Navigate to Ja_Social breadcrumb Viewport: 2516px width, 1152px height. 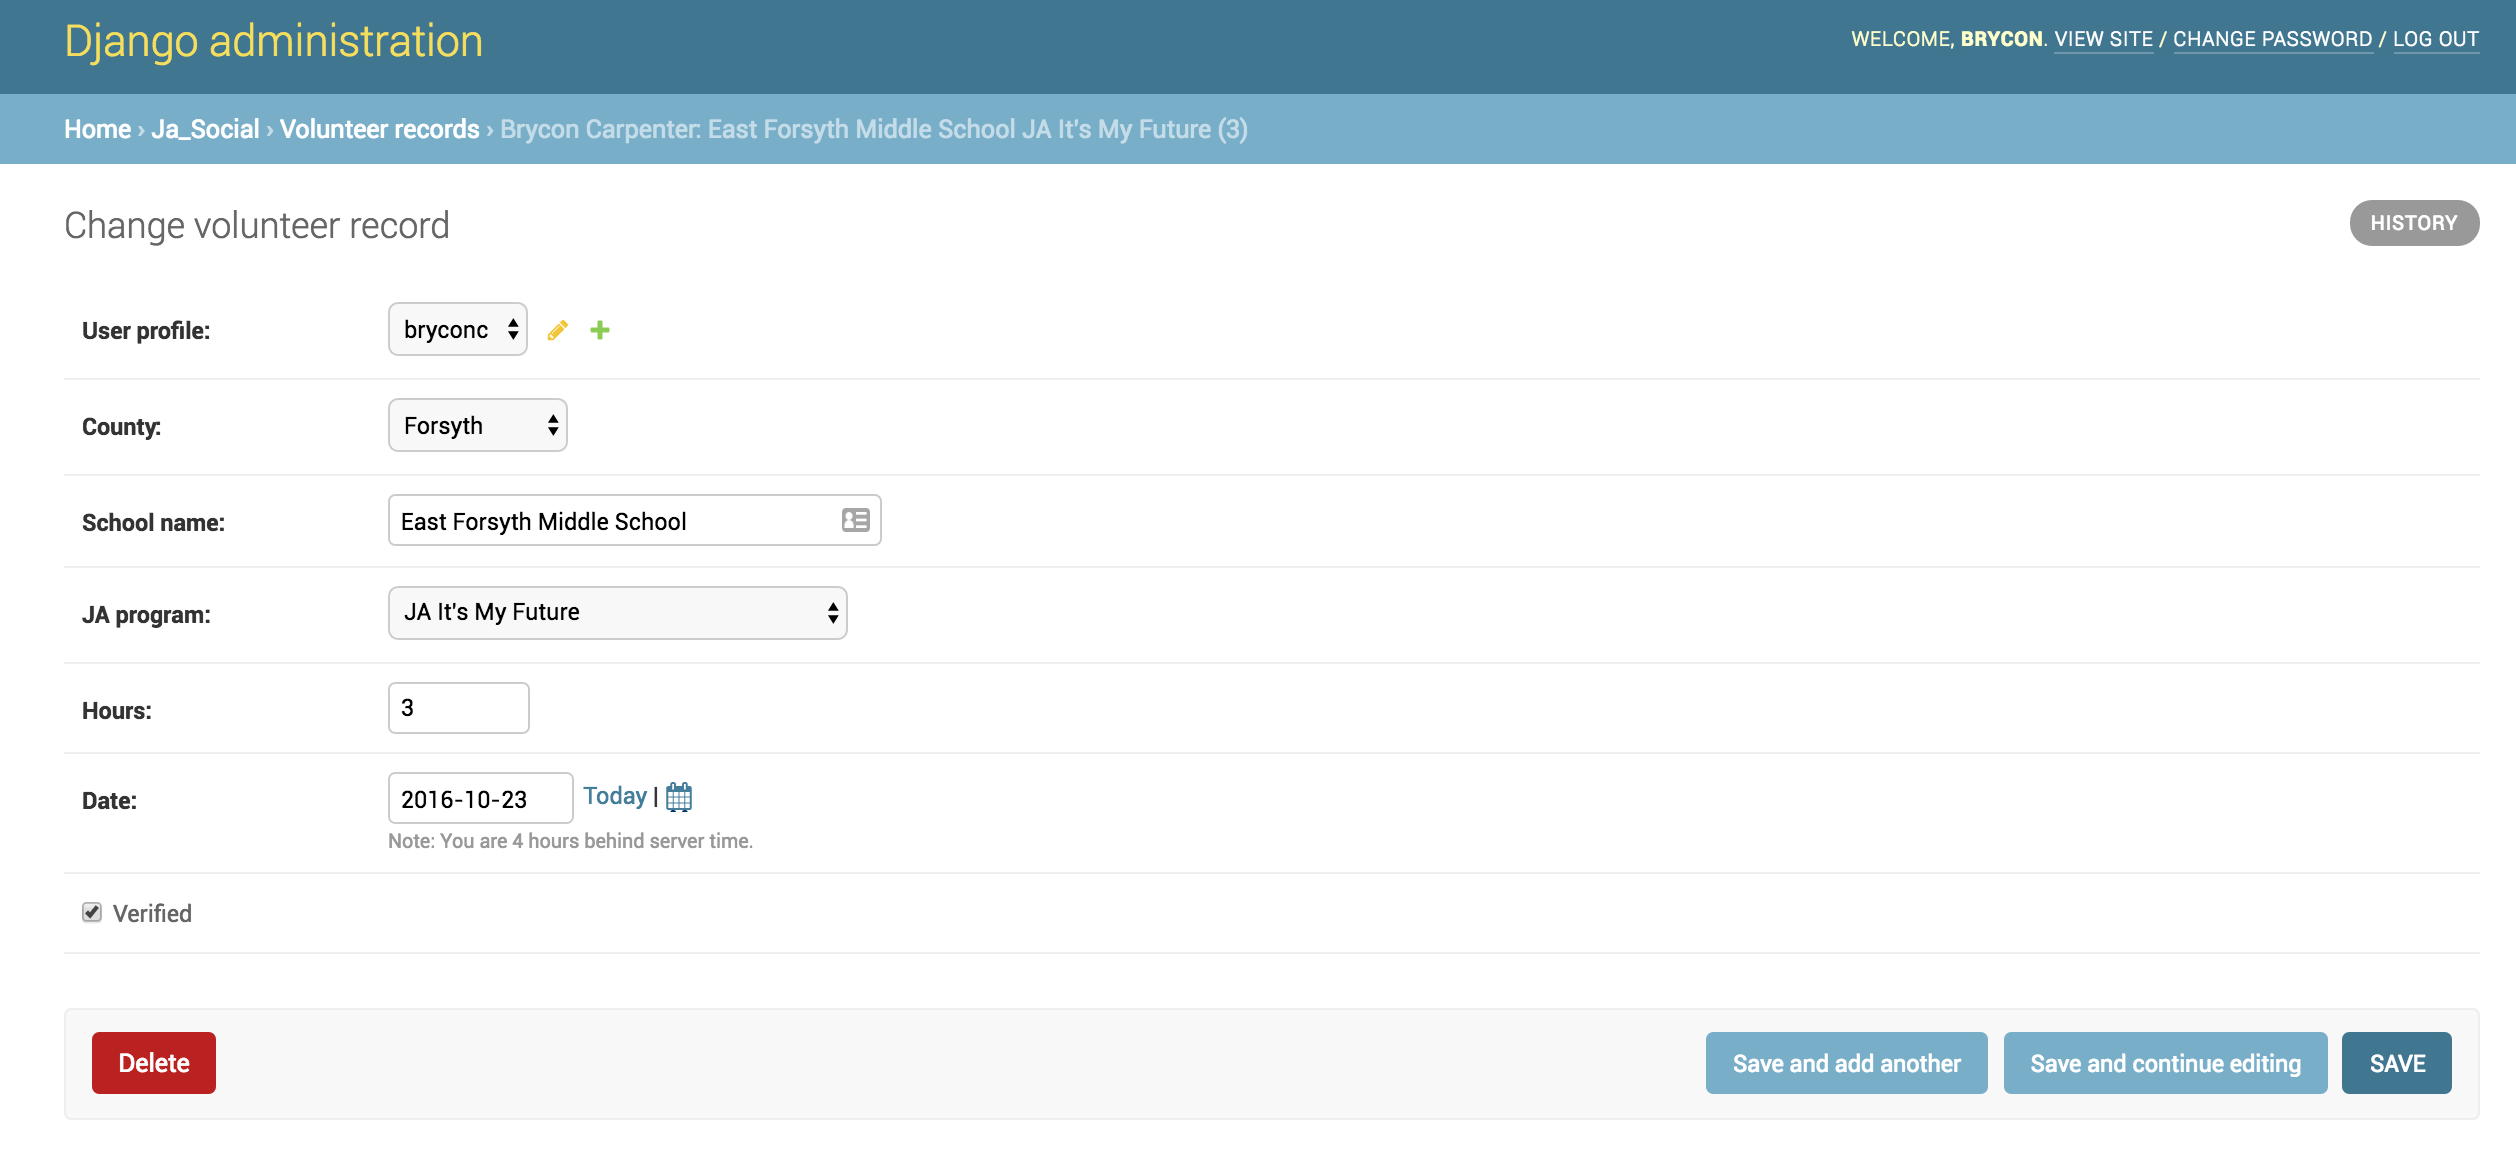pyautogui.click(x=205, y=129)
